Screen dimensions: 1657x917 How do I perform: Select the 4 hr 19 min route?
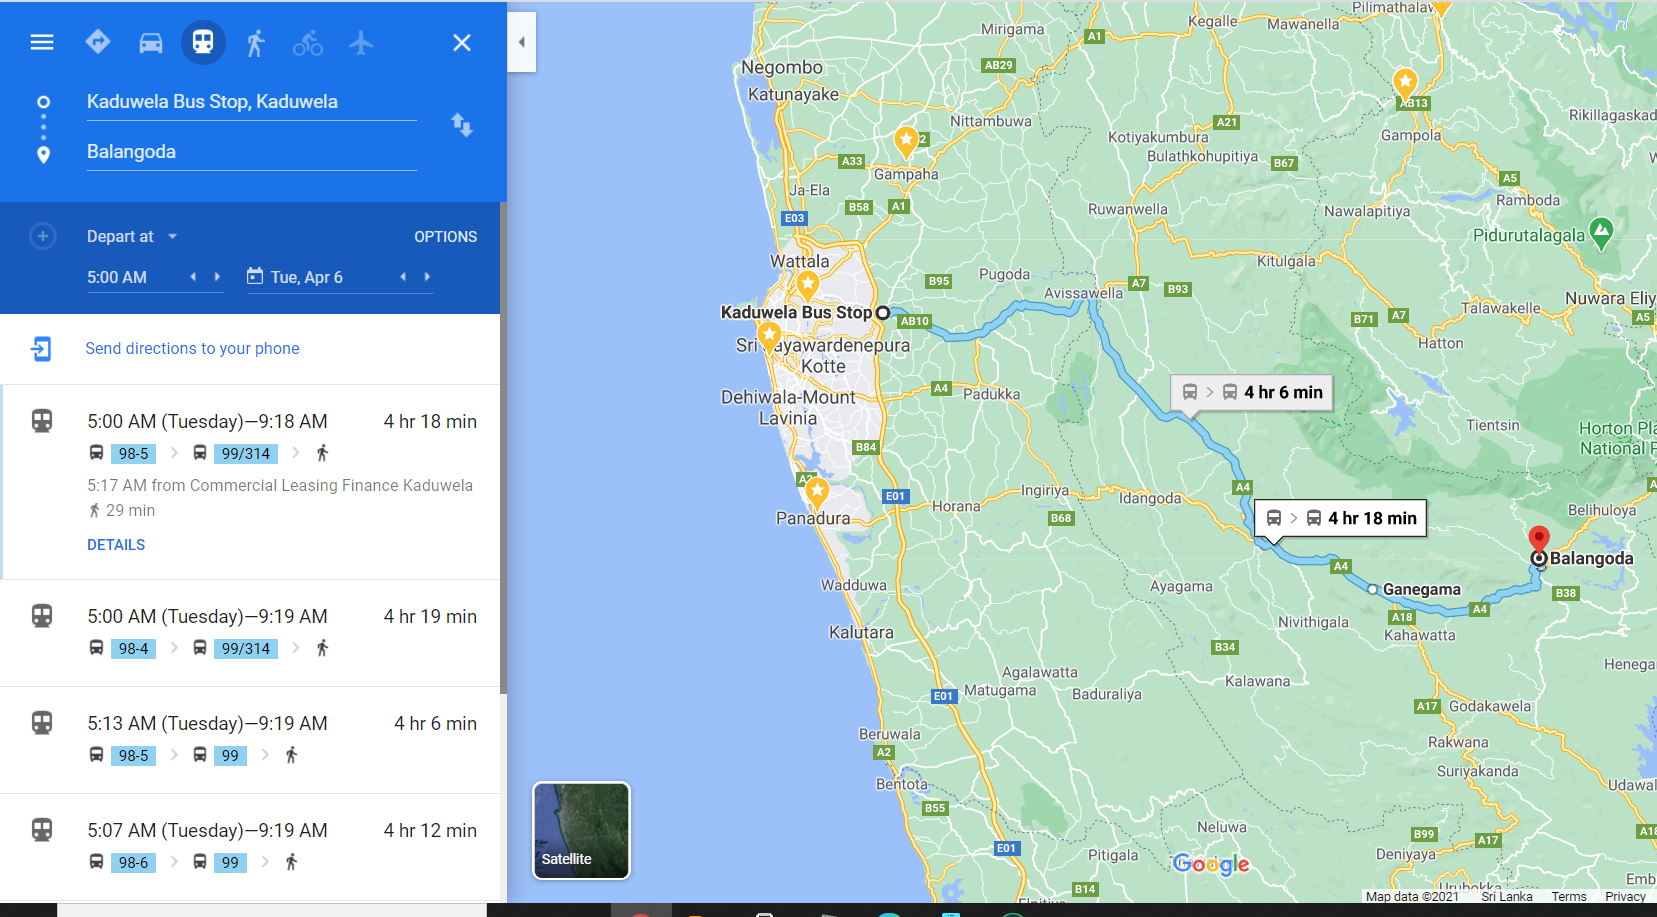251,633
